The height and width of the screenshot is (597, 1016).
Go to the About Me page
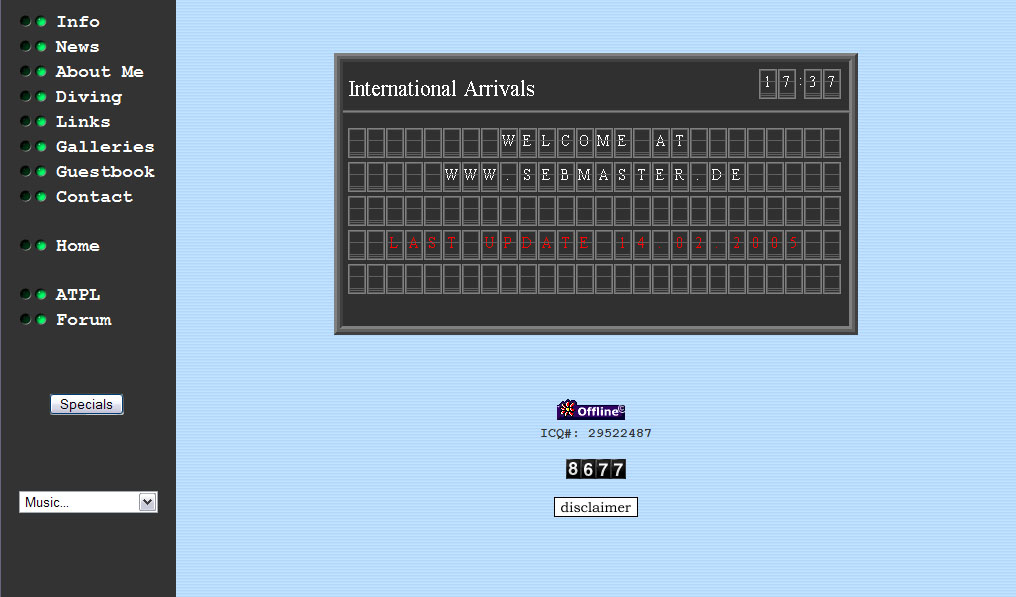tap(99, 72)
